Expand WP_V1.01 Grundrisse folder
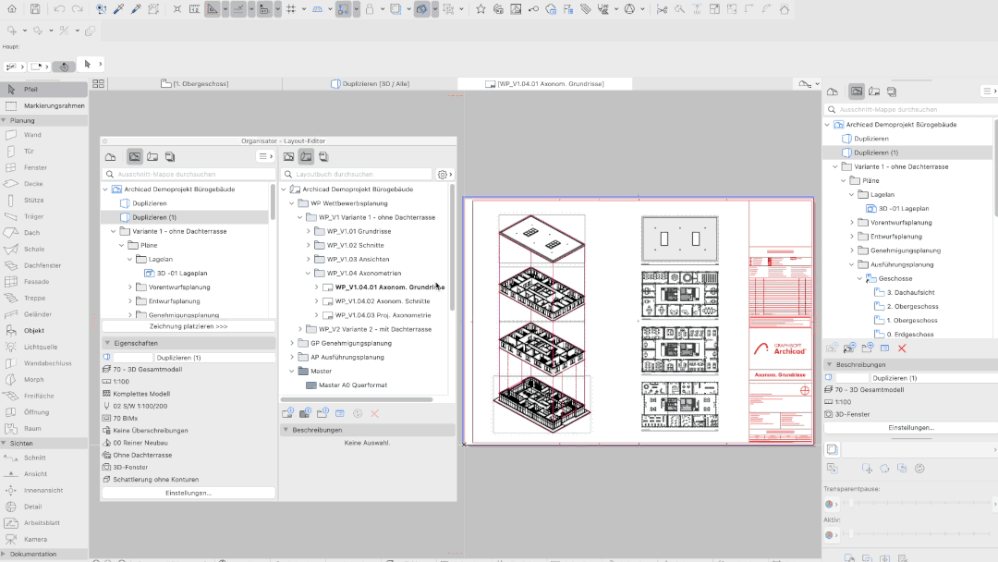 coord(310,231)
